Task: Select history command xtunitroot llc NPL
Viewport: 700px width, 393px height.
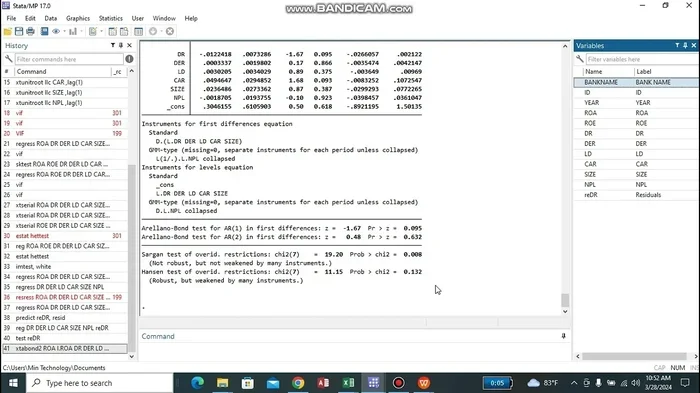Action: [65, 103]
